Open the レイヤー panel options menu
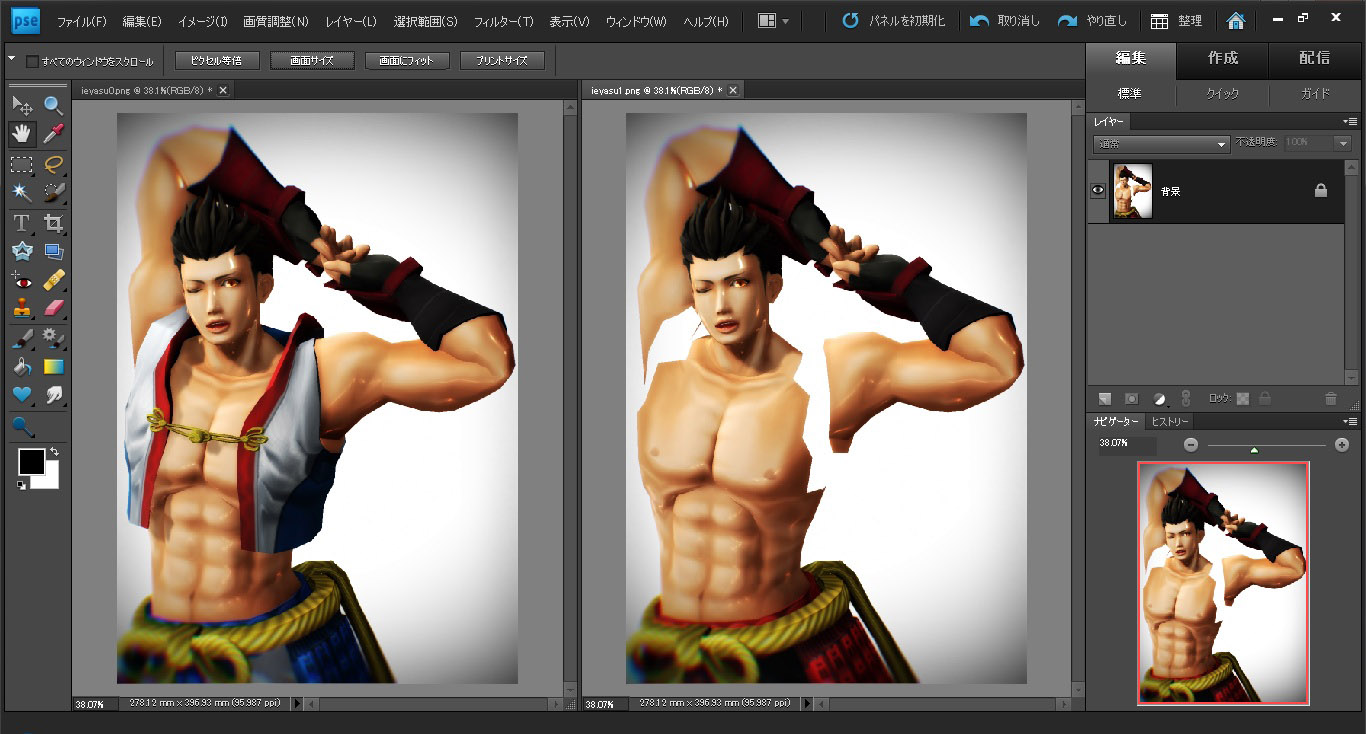Screen dimensions: 1366x734 [1351, 121]
